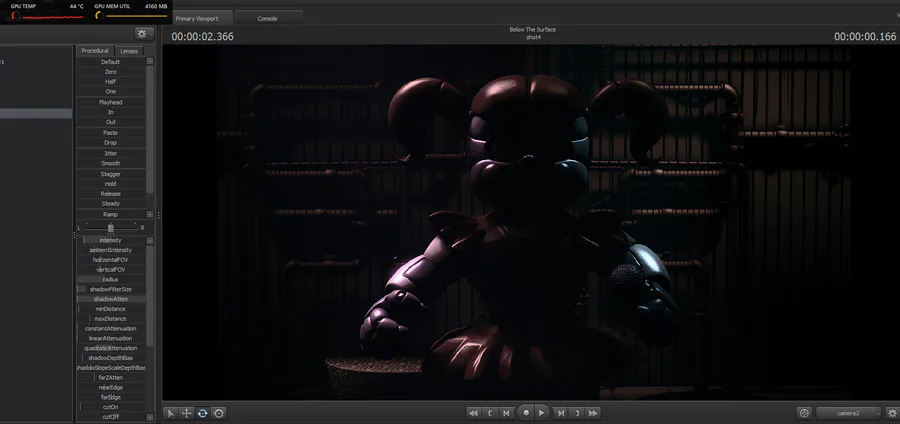This screenshot has width=900, height=424.
Task: Apply the Hold preset
Action: point(111,184)
